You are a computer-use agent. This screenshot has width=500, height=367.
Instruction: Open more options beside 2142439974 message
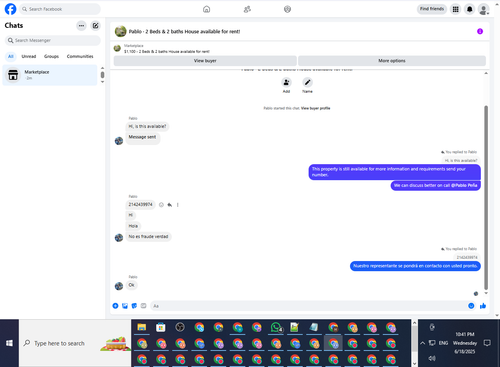(x=178, y=205)
